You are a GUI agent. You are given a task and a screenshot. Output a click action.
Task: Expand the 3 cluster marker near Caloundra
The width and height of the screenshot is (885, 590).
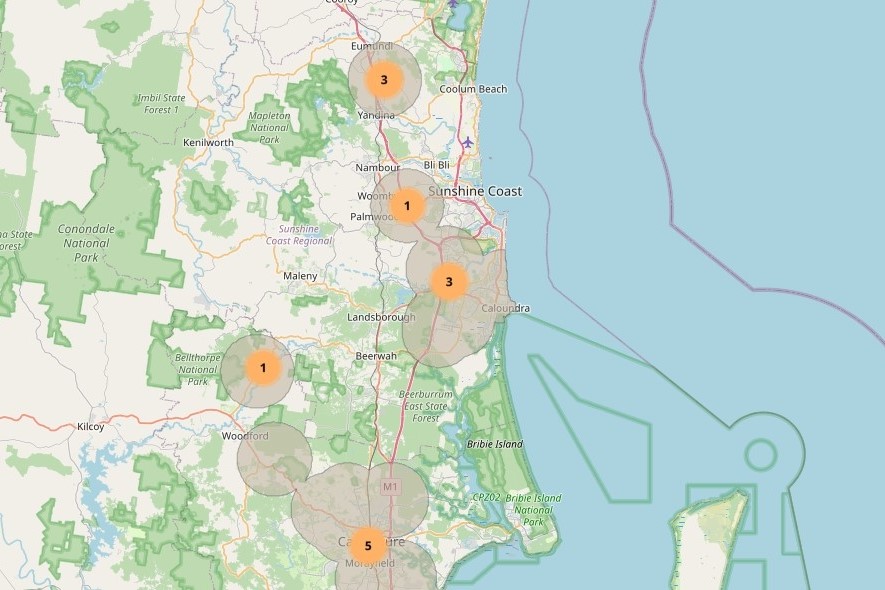449,282
